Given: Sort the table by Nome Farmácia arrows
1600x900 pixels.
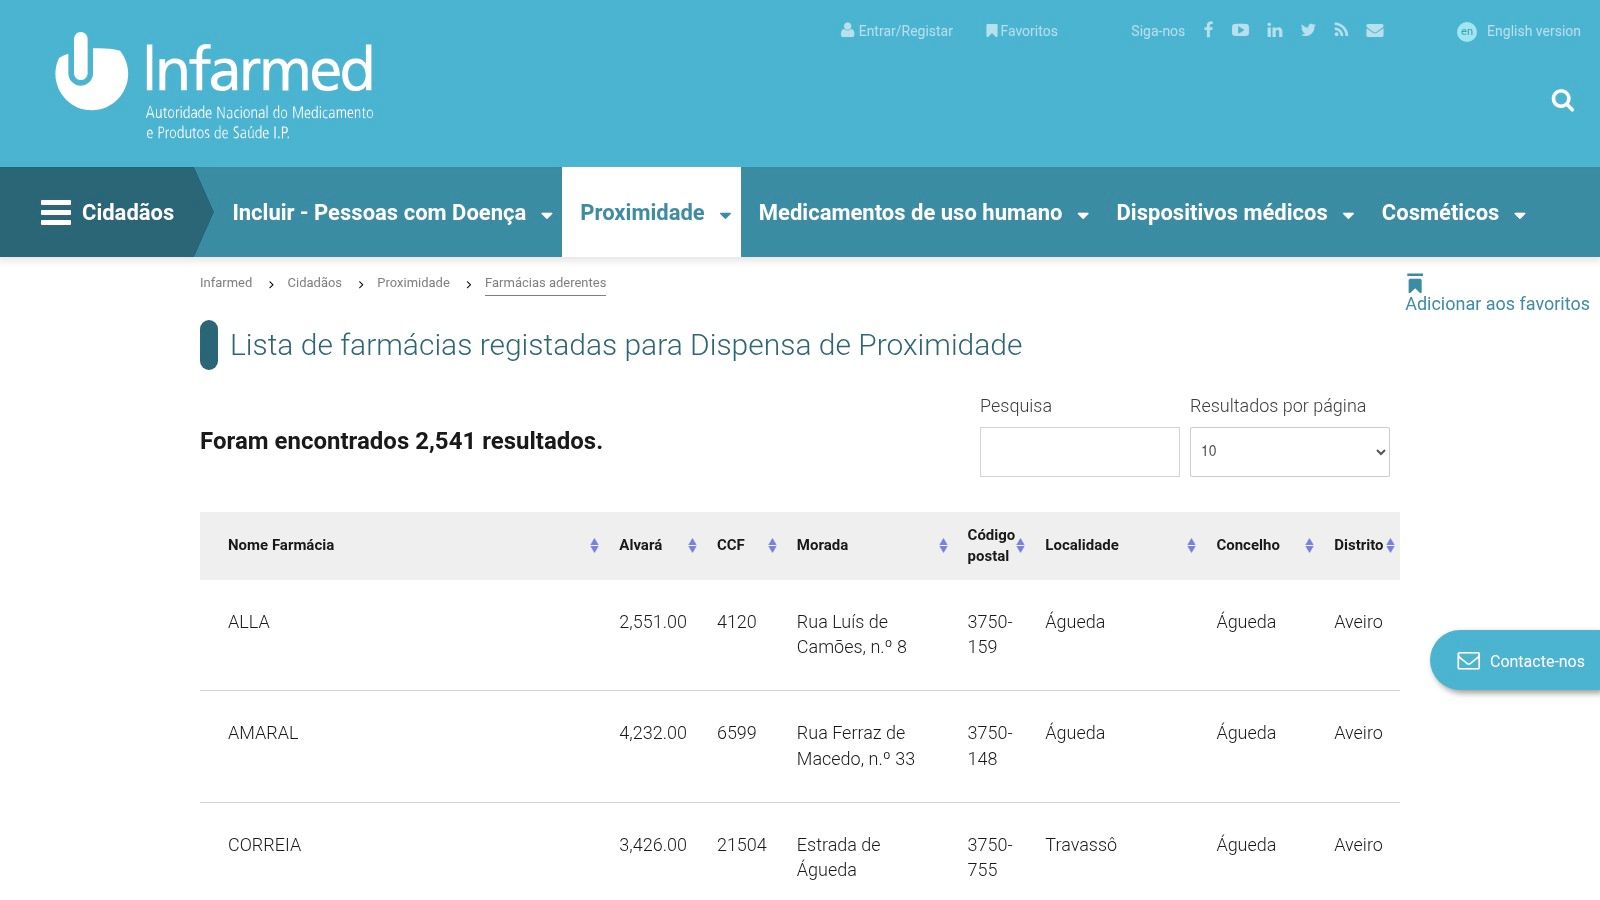Looking at the screenshot, I should (x=594, y=545).
